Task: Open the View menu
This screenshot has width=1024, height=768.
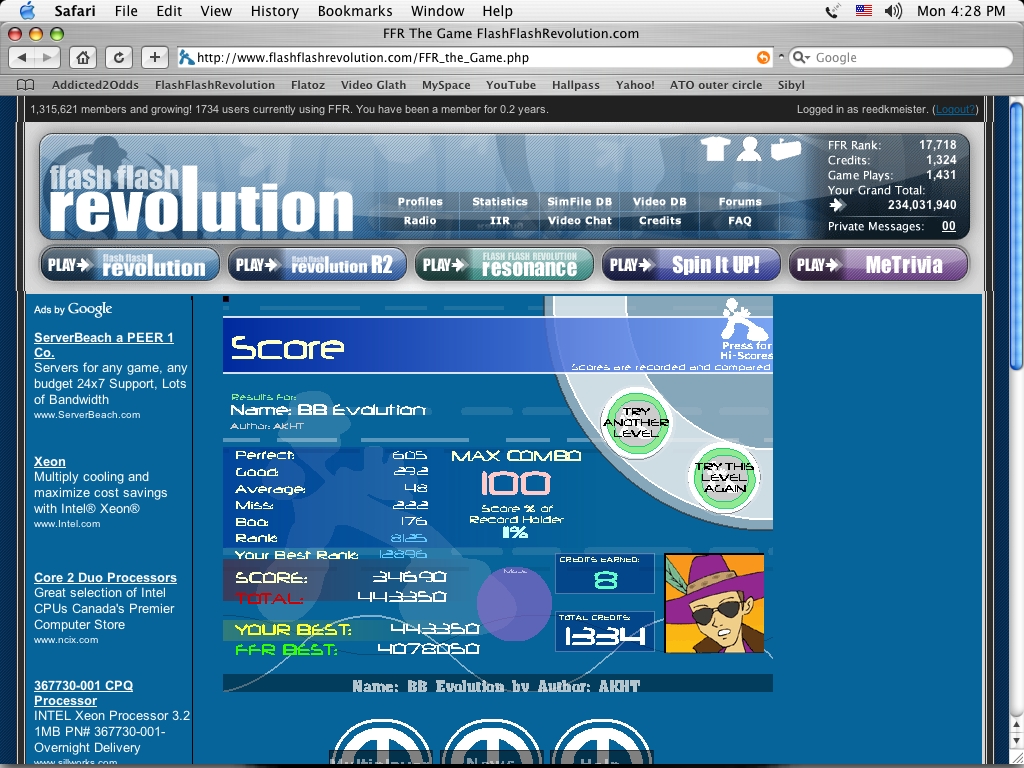Action: pyautogui.click(x=216, y=11)
